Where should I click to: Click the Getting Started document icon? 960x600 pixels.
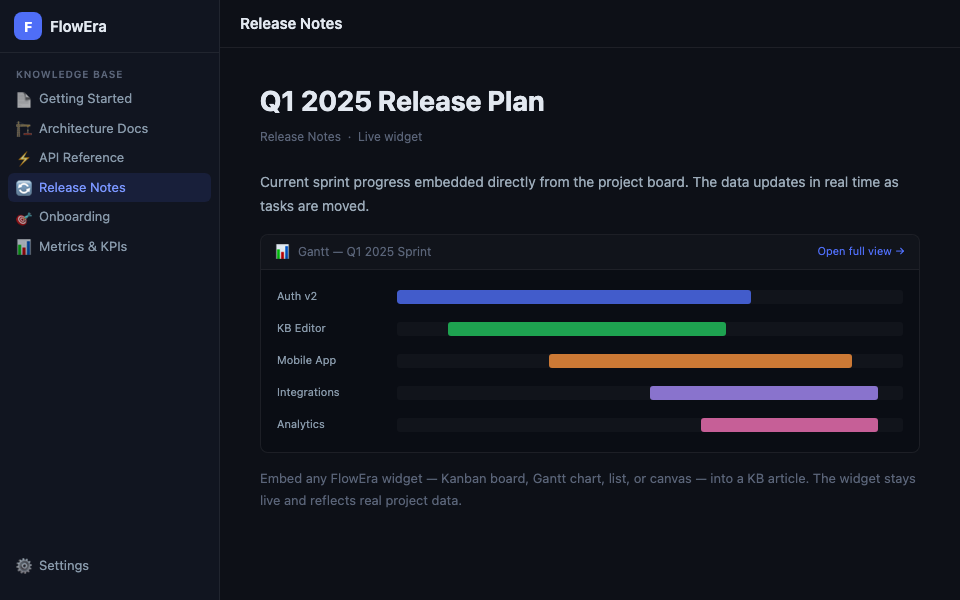tap(24, 99)
